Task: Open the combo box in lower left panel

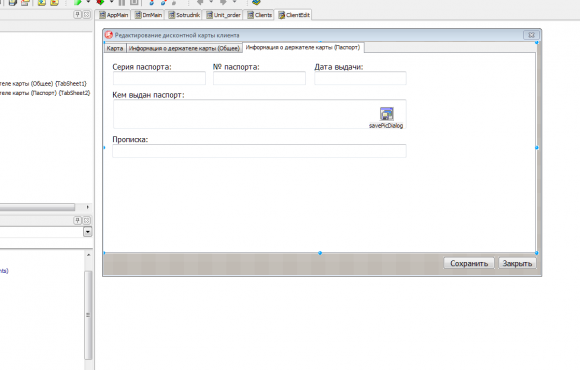Action: [88, 232]
